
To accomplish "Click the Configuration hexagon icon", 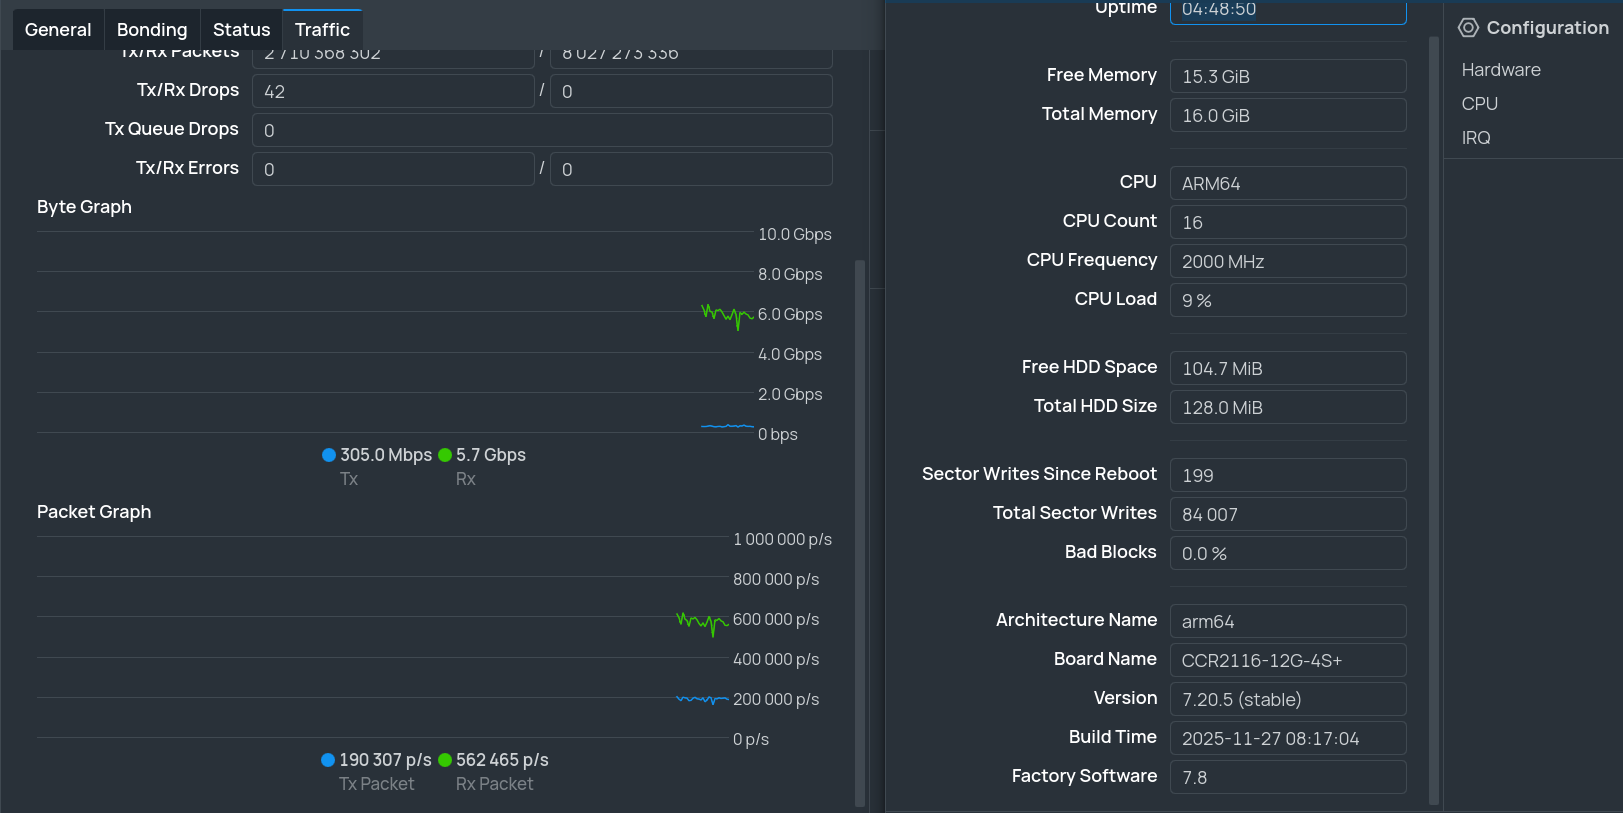I will point(1468,28).
